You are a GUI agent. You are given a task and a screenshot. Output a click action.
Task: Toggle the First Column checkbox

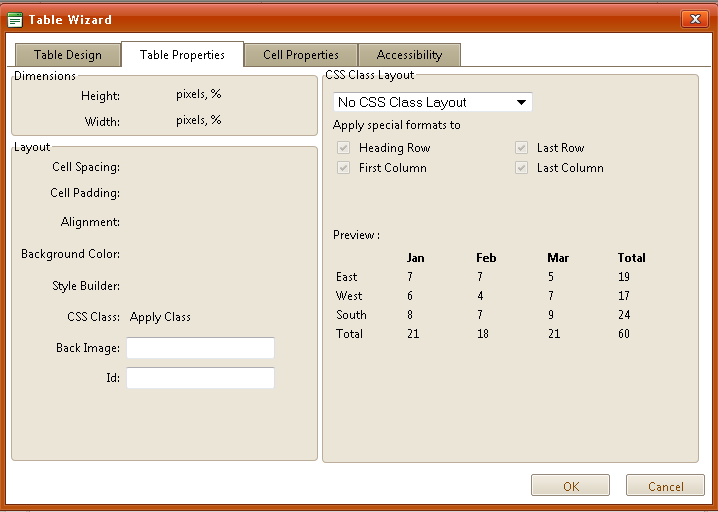pos(344,168)
